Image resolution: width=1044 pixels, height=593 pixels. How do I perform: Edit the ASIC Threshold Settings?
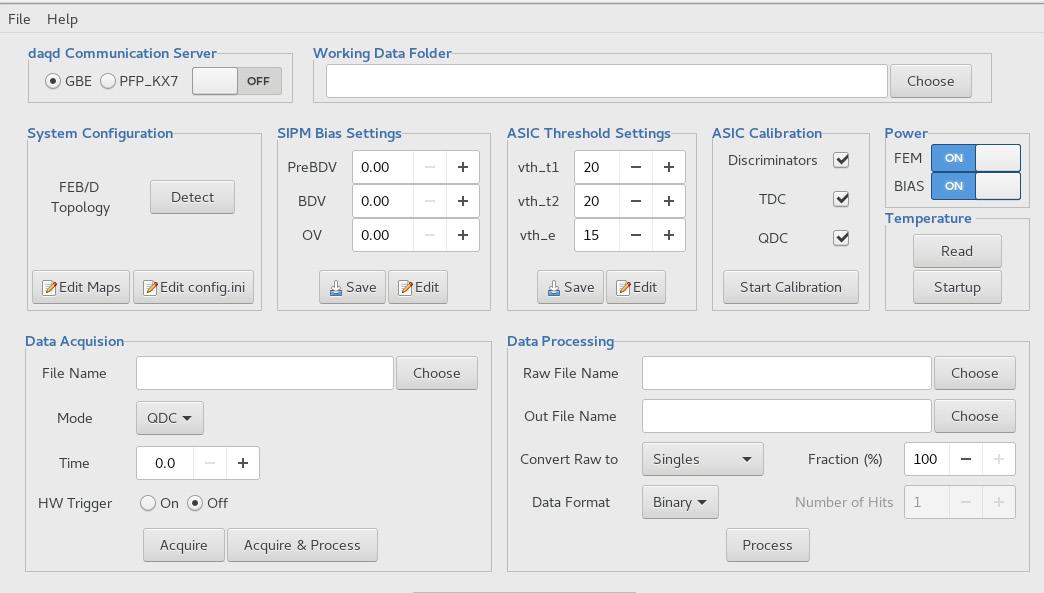[636, 287]
